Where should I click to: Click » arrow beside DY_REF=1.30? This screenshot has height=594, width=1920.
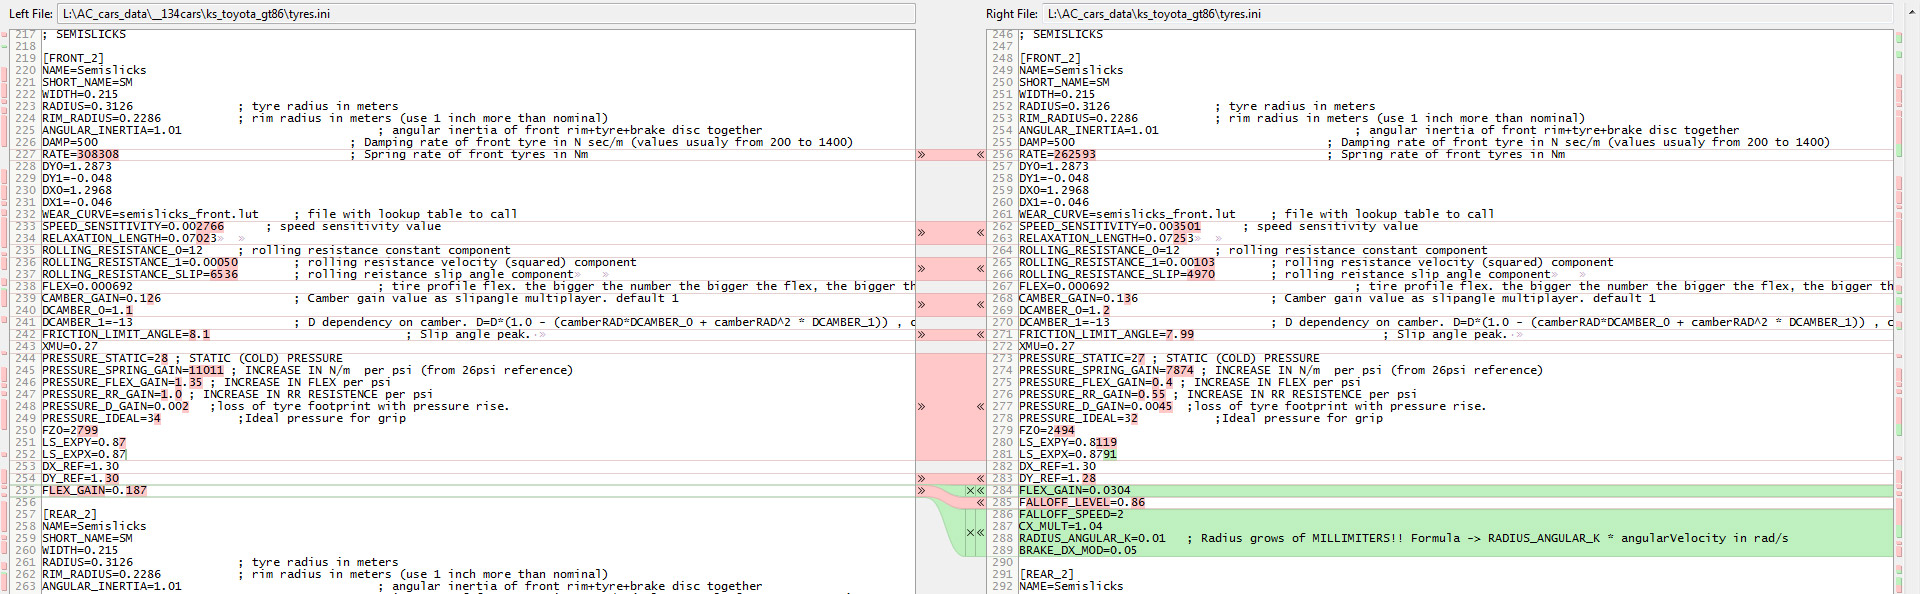921,479
